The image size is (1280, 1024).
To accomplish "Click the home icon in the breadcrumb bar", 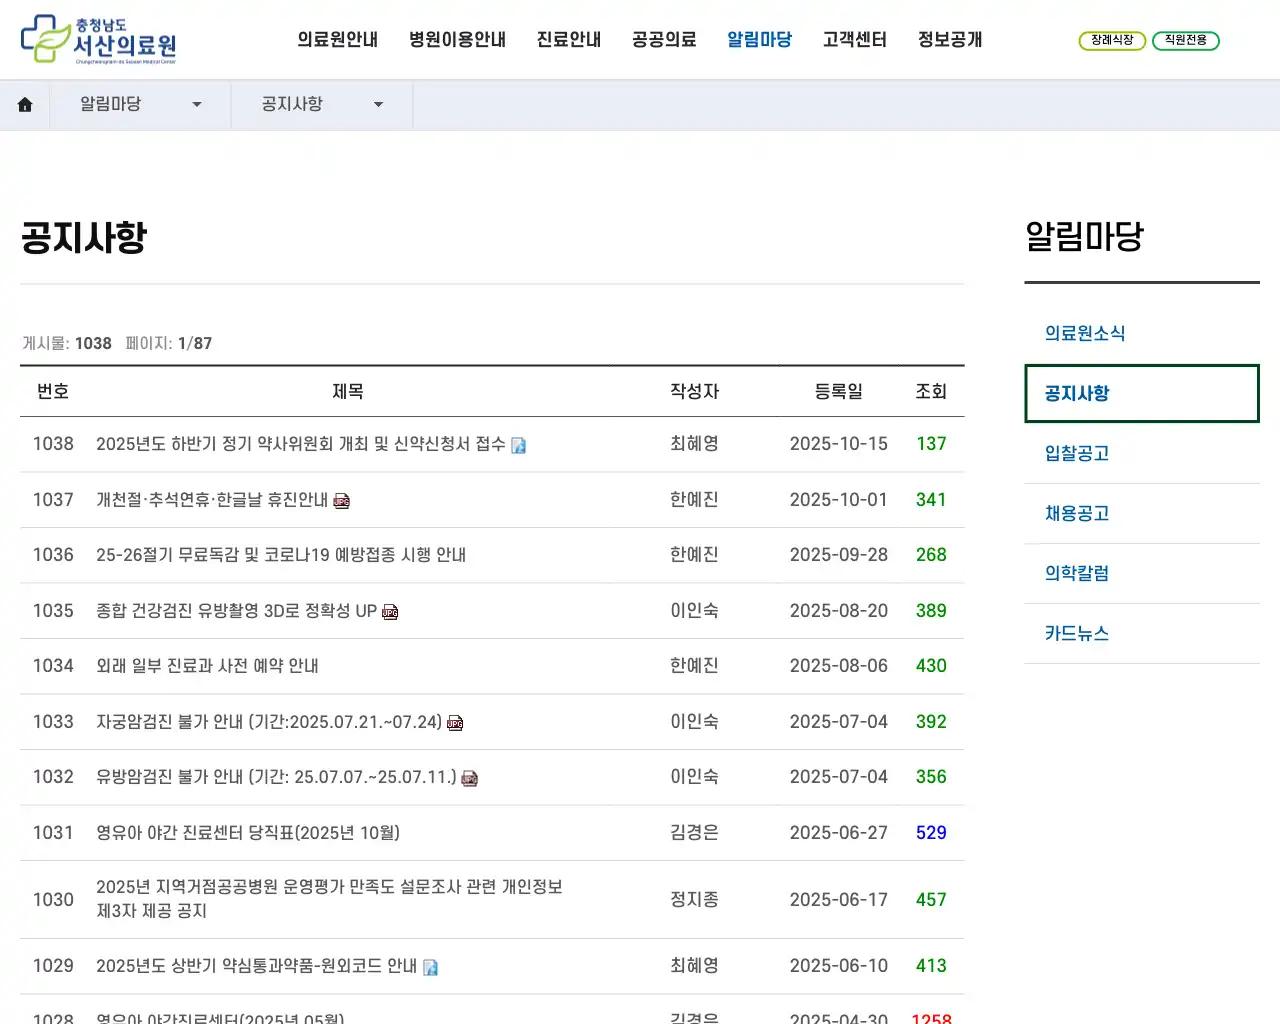I will coord(25,104).
